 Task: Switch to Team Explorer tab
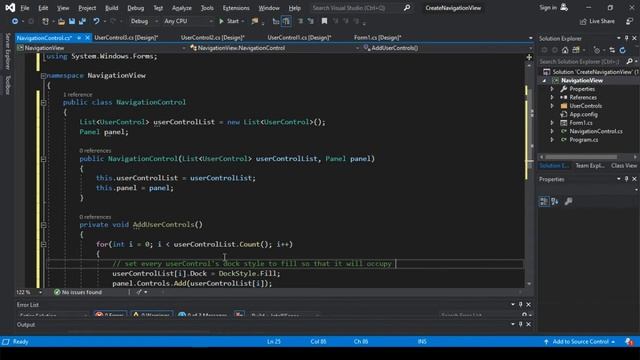[589, 166]
